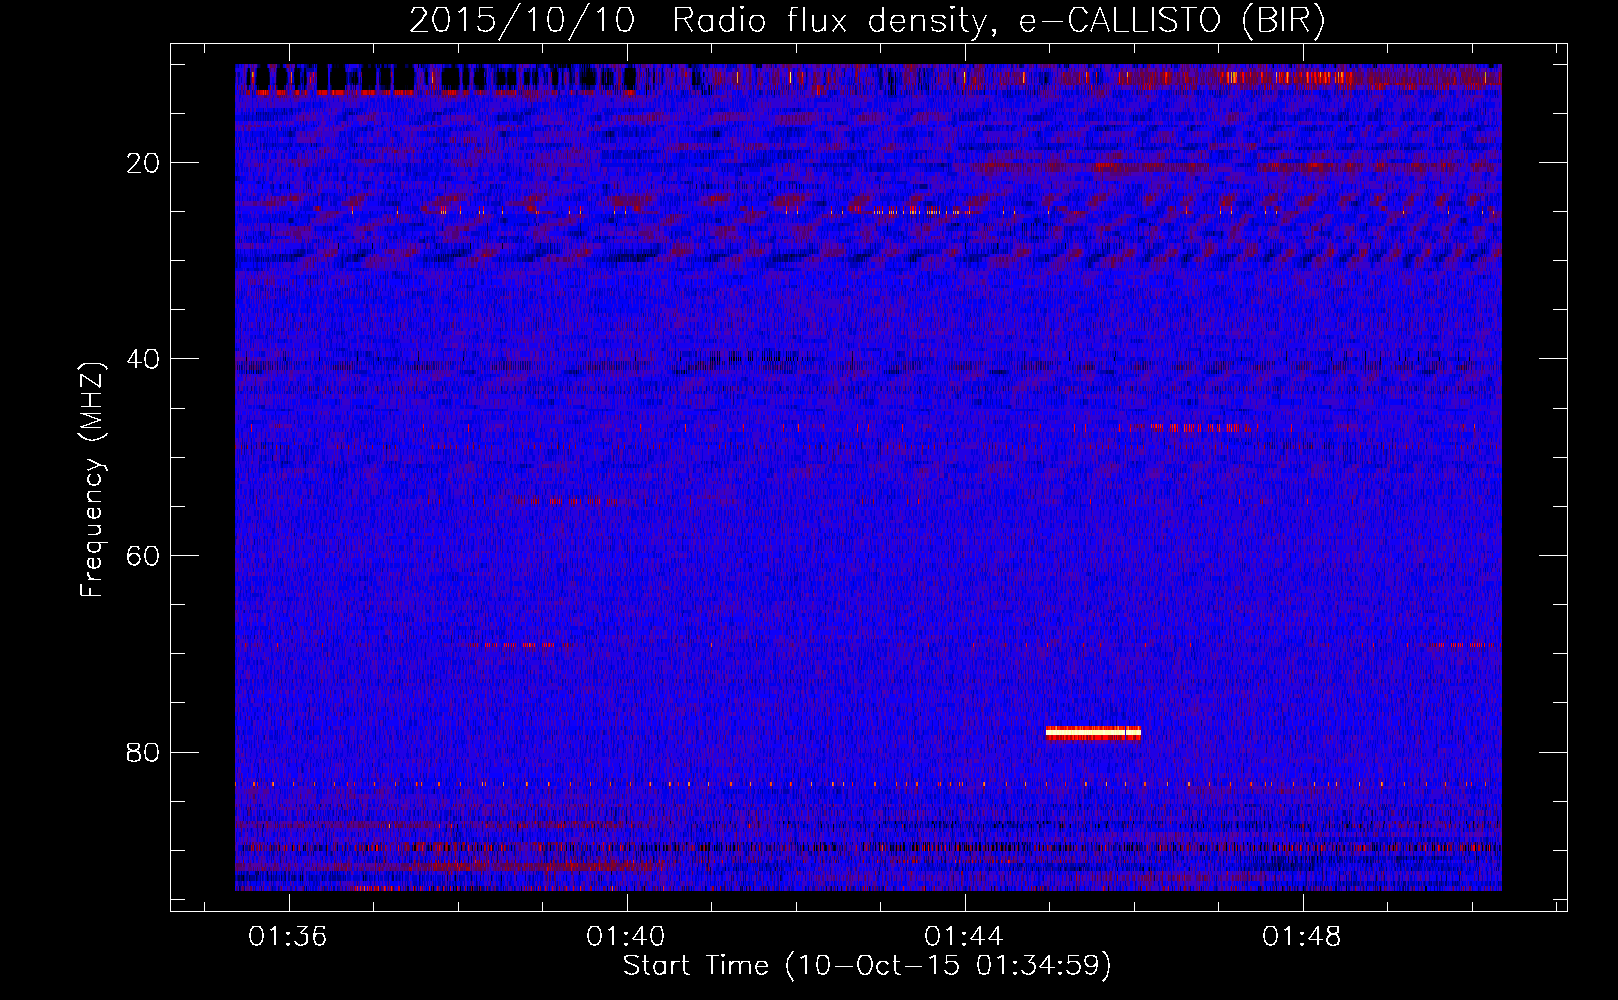Click the Frequency (MHZ) axis label
The image size is (1618, 1000).
[x=92, y=479]
